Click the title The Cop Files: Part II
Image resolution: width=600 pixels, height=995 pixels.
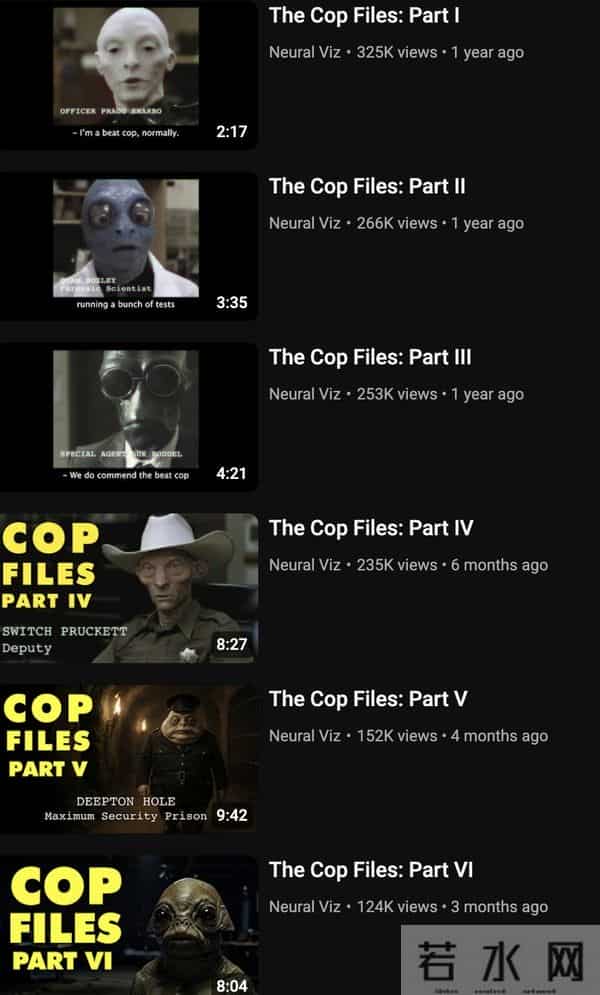pos(367,186)
